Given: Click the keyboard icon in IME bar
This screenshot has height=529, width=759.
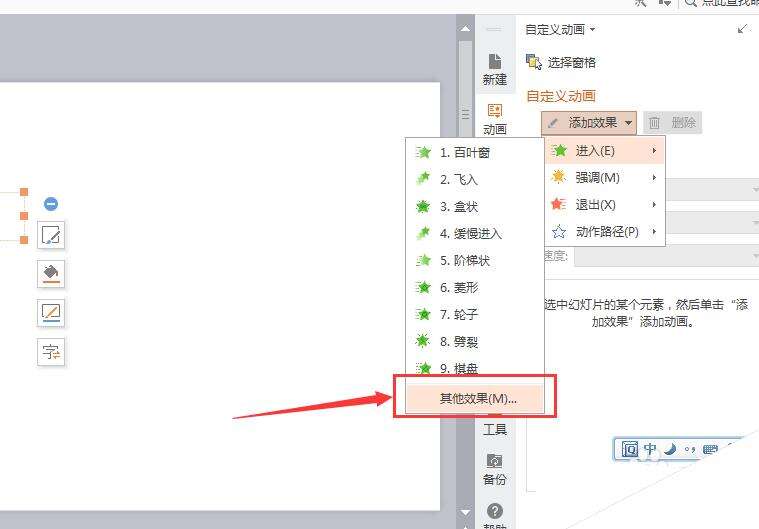Looking at the screenshot, I should click(710, 450).
